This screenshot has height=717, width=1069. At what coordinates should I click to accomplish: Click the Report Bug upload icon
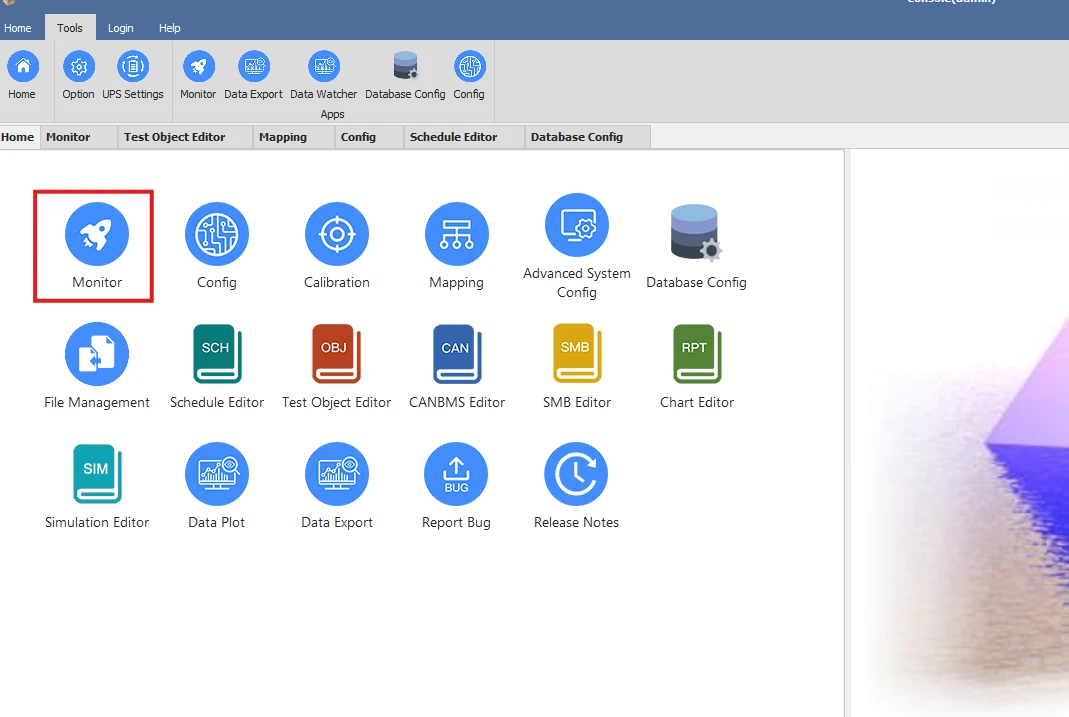(456, 474)
